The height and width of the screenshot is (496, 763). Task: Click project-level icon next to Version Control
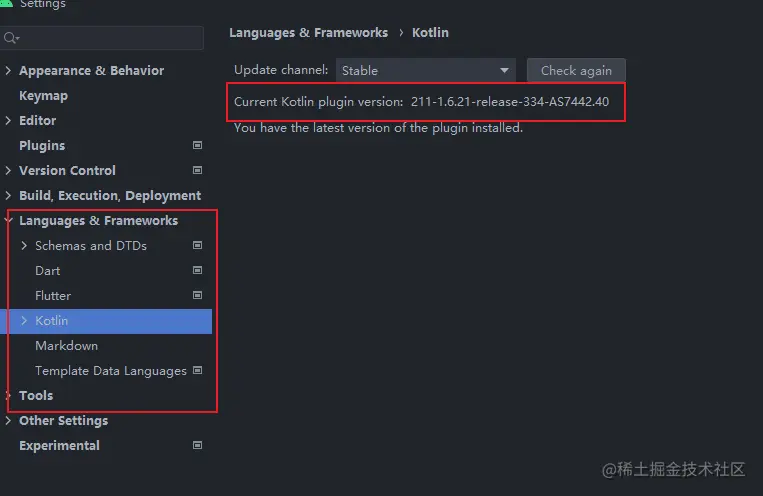197,170
